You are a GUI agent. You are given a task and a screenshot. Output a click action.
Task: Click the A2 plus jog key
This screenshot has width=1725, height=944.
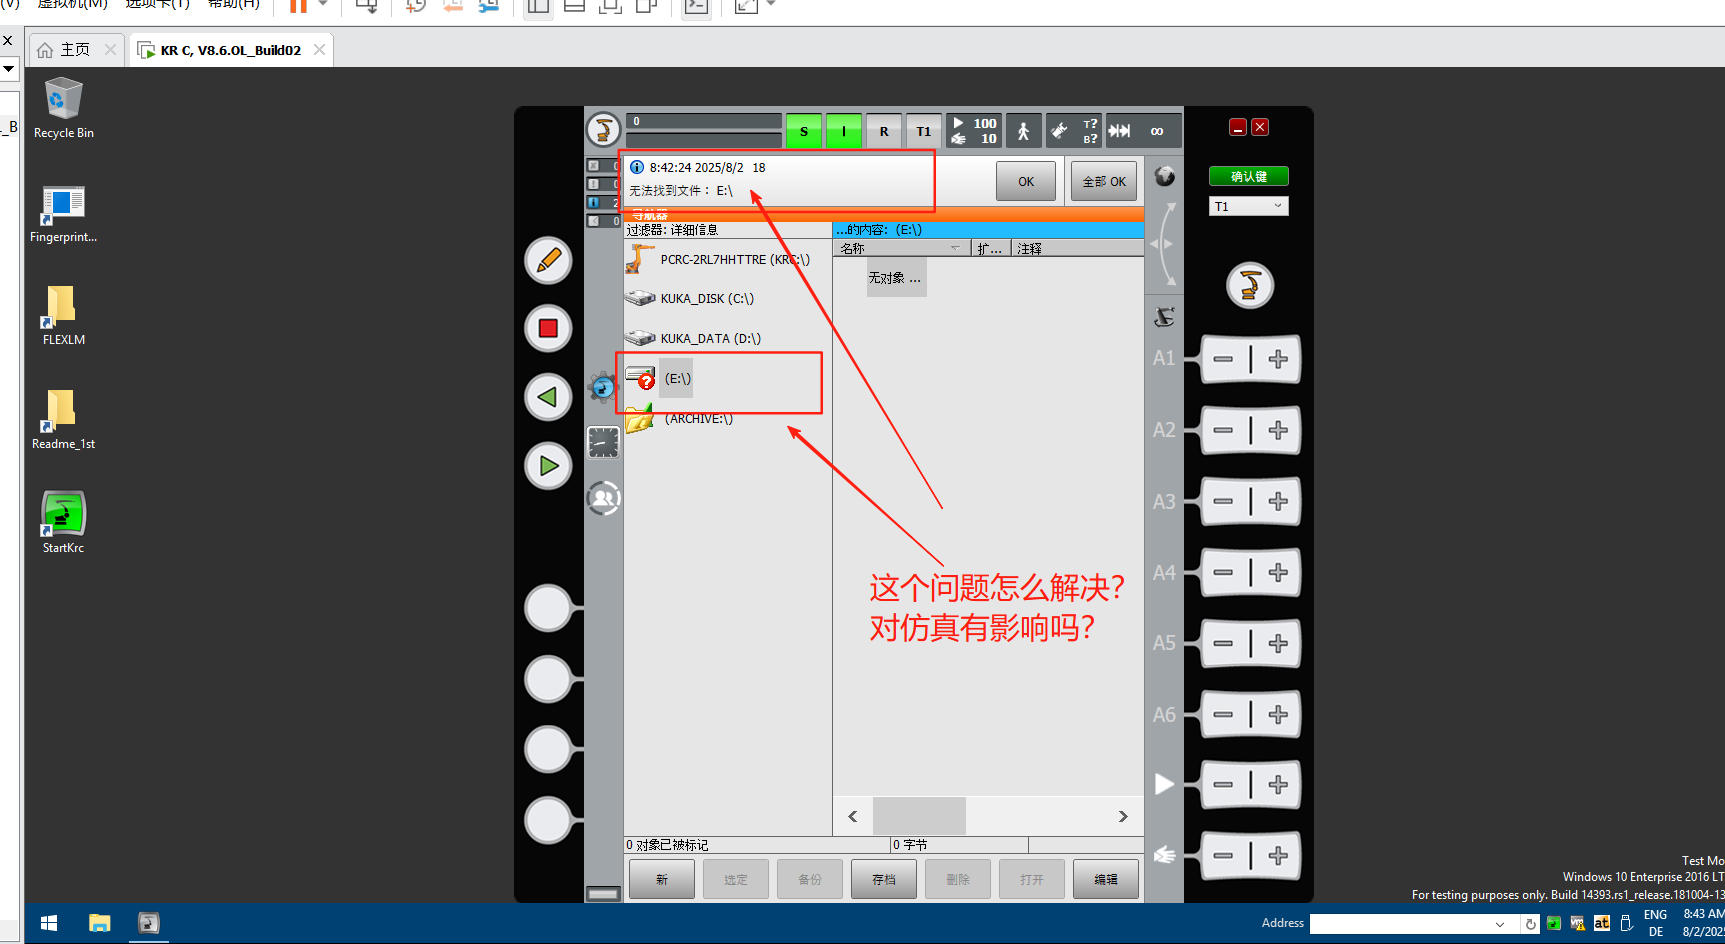[1278, 430]
